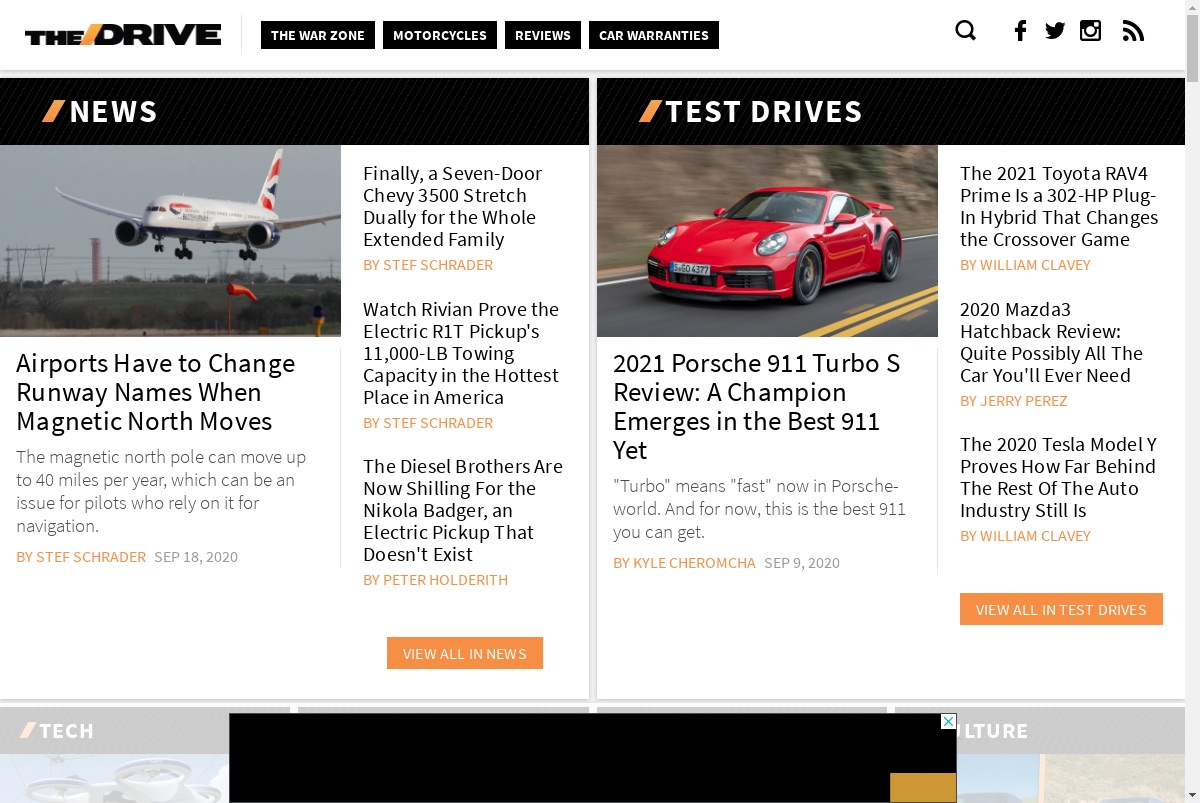Open Kyle Cheromcha author link

[x=684, y=563]
